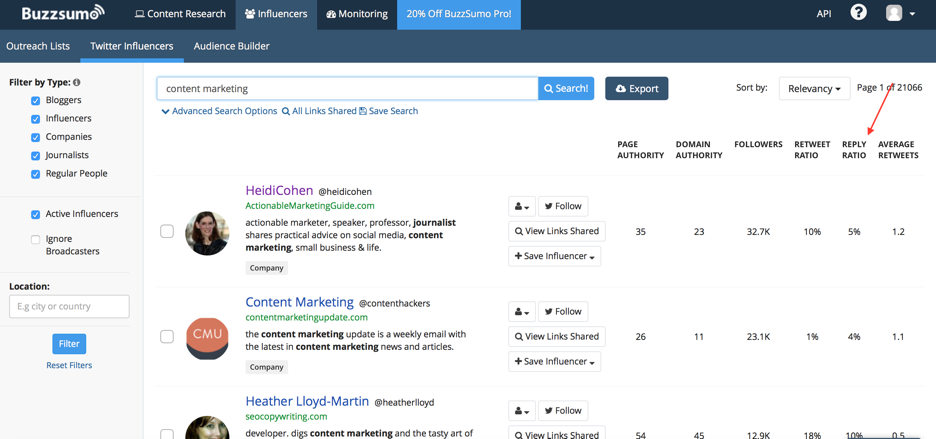Click into the content marketing search field
Viewport: 936px width, 439px height.
347,88
